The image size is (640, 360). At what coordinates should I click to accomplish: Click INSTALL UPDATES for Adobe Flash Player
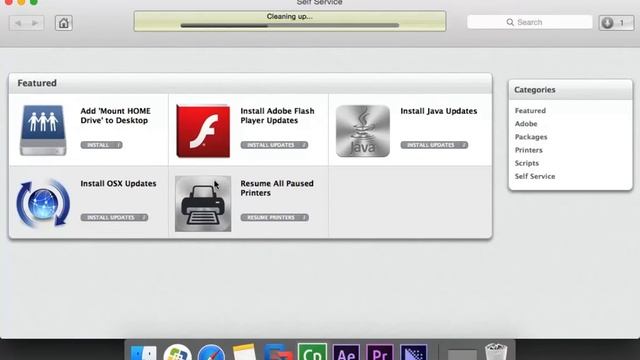[274, 145]
